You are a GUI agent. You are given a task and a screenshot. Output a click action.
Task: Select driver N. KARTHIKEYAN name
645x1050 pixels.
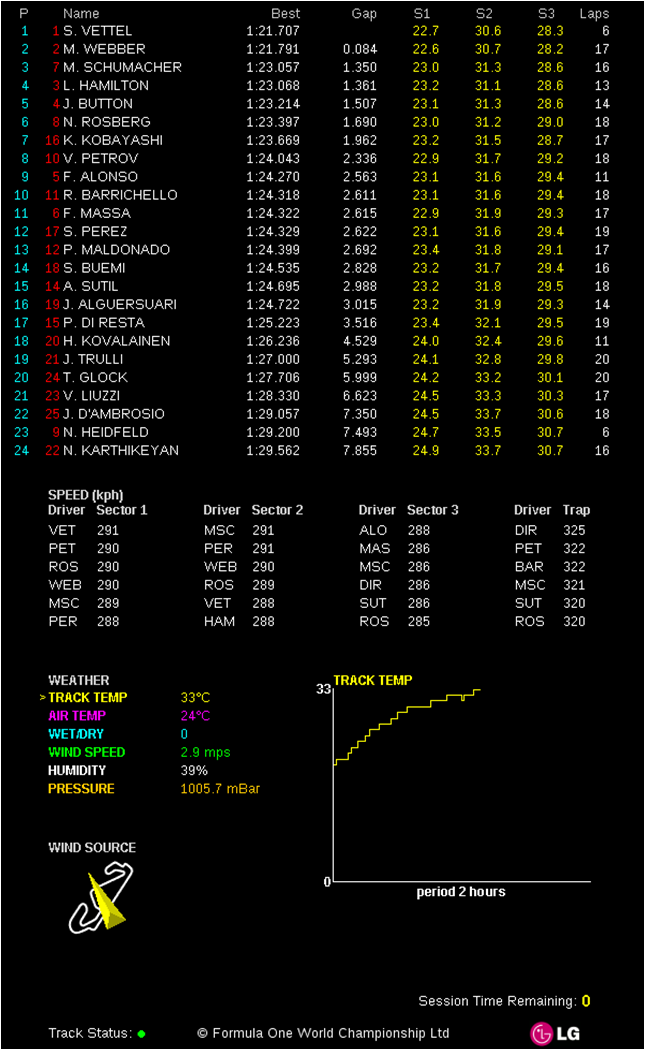point(121,451)
